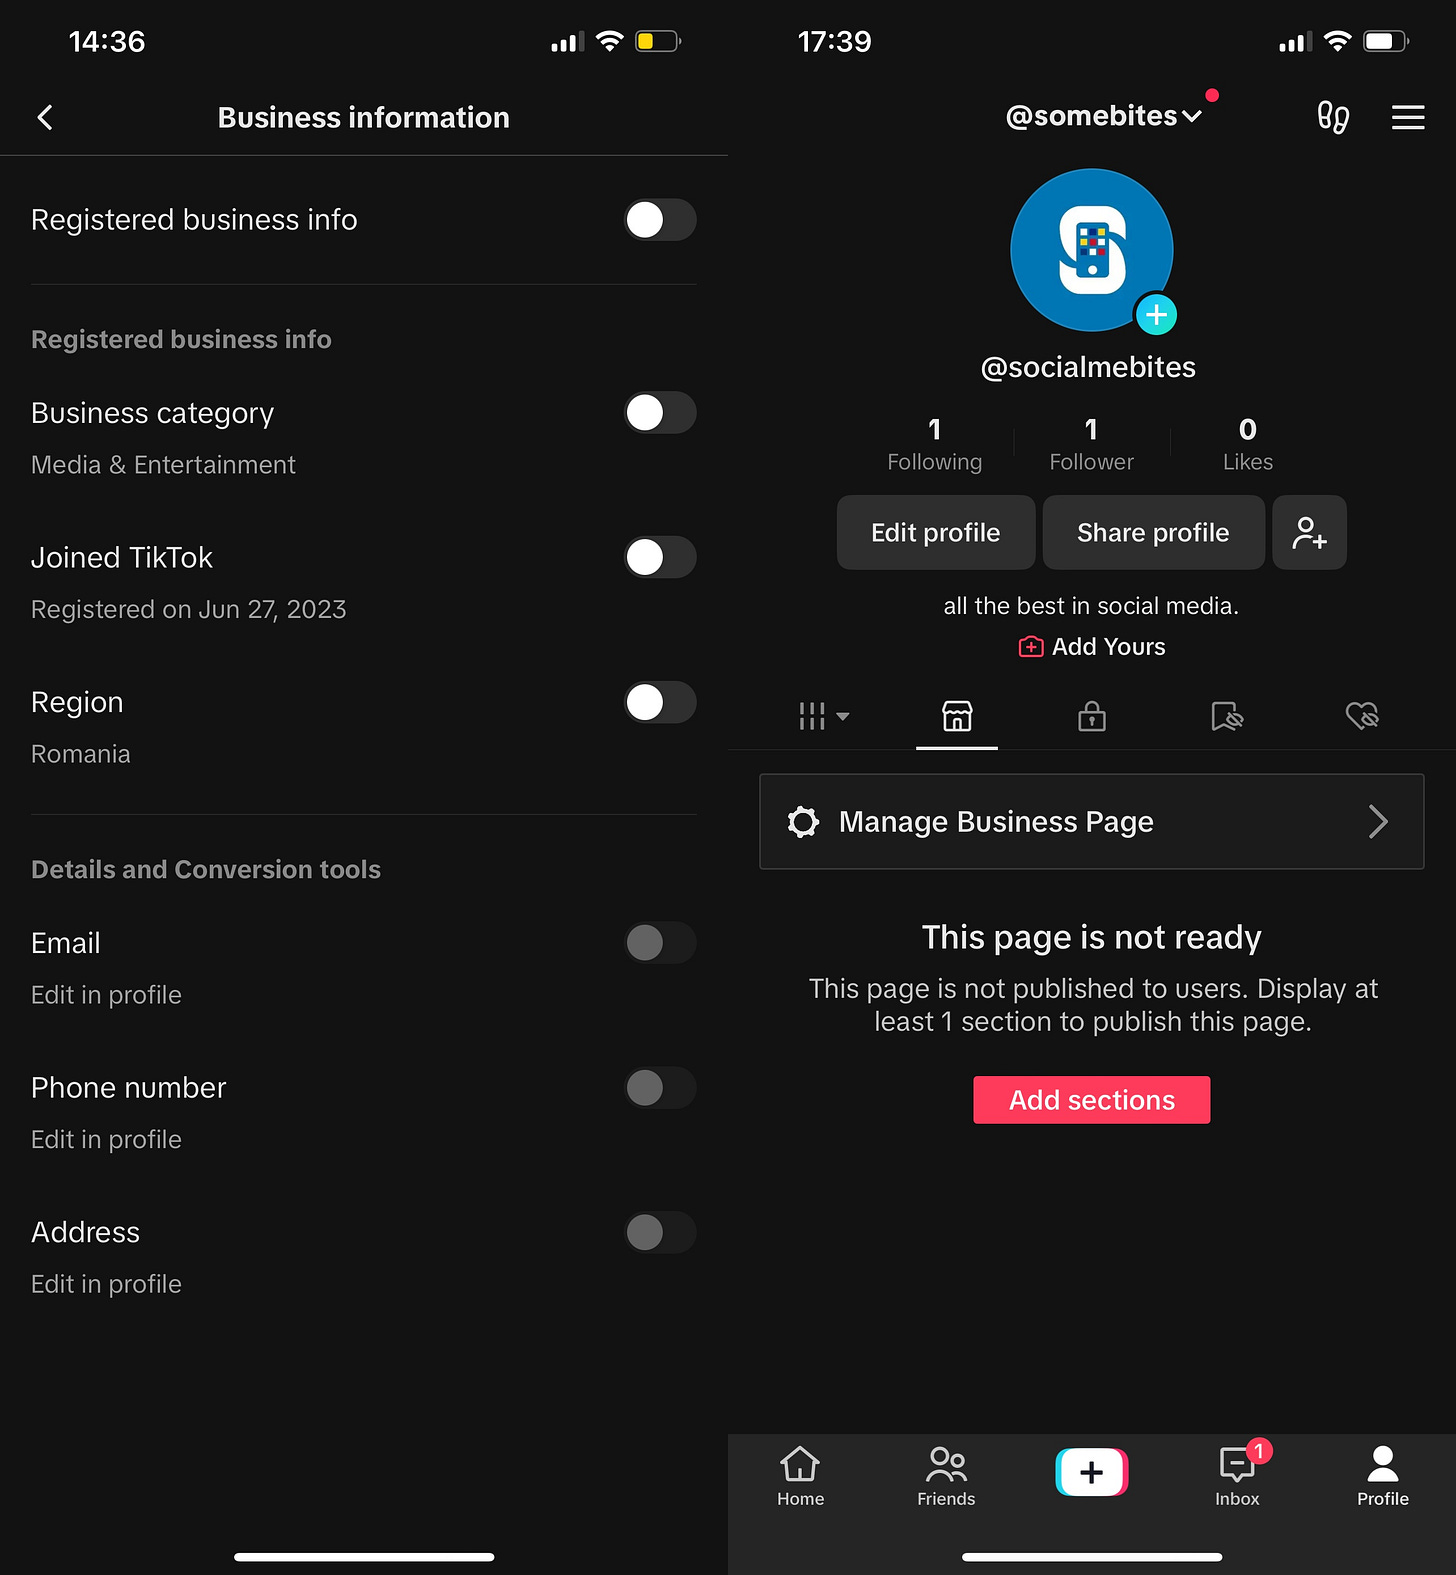Tap the 17:39 clock in status bar
The width and height of the screenshot is (1456, 1575).
pos(835,41)
